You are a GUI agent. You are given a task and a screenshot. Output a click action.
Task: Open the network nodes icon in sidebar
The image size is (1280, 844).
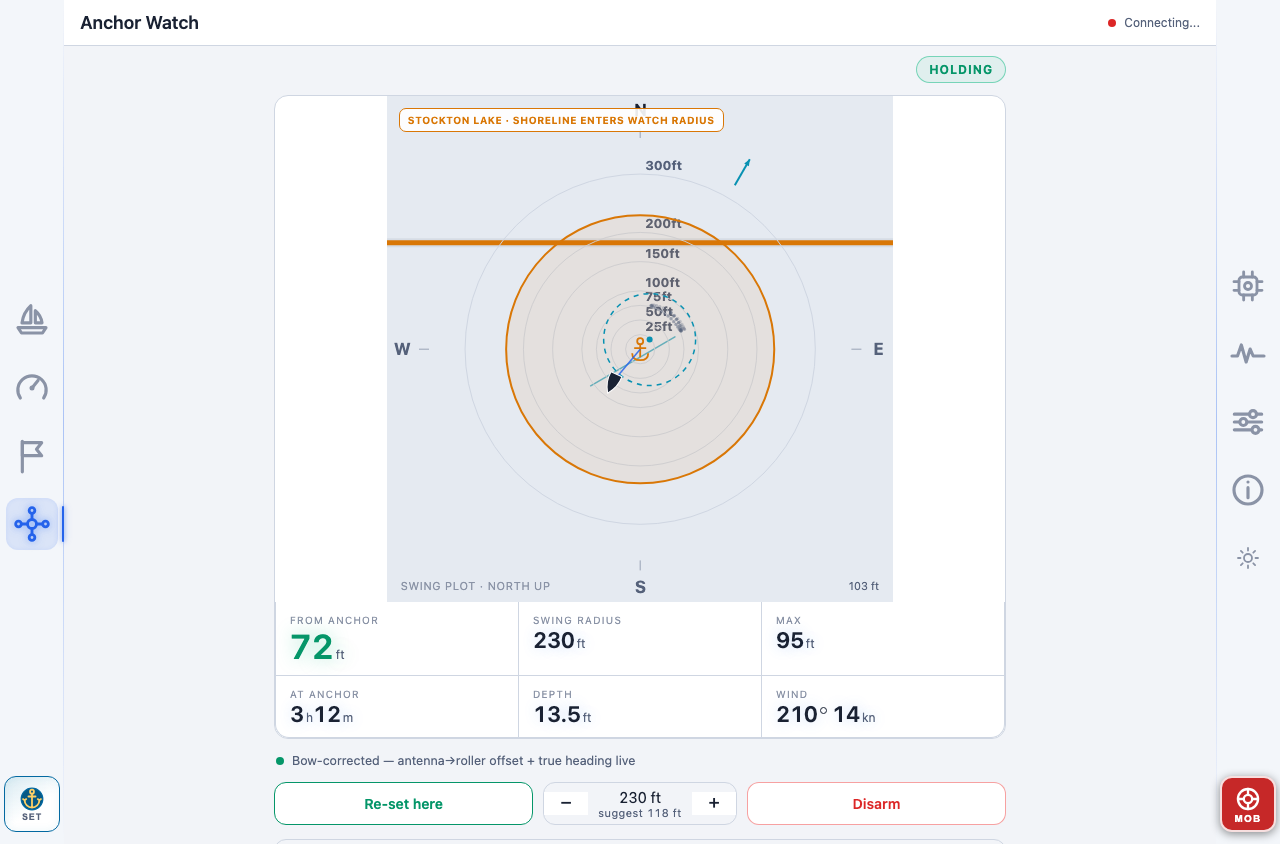[32, 524]
